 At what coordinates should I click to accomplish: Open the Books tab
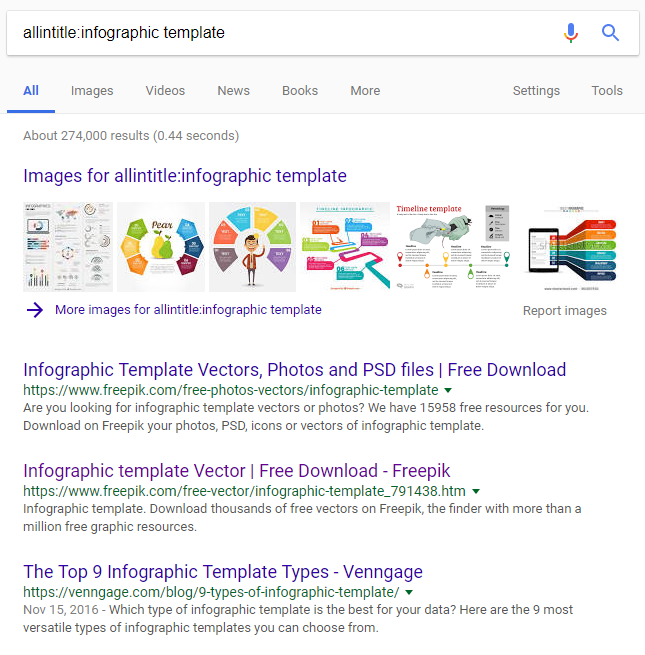point(300,91)
